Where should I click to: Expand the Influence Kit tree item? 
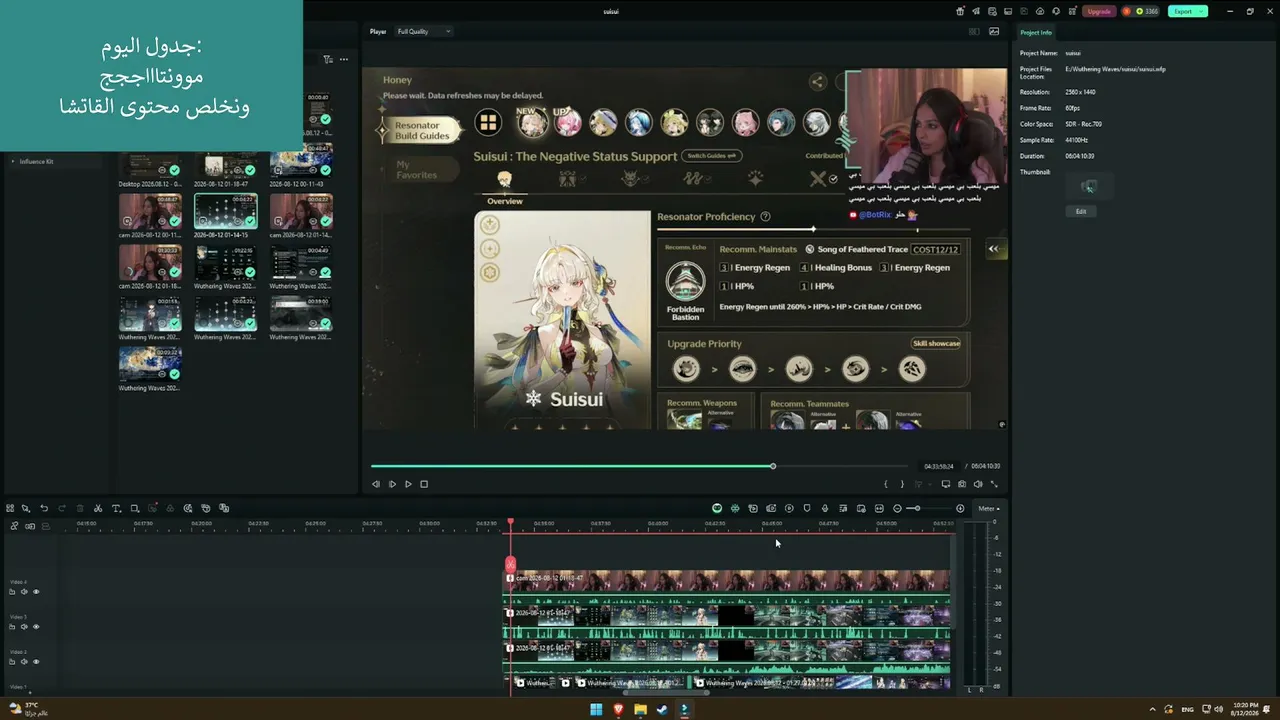(13, 161)
